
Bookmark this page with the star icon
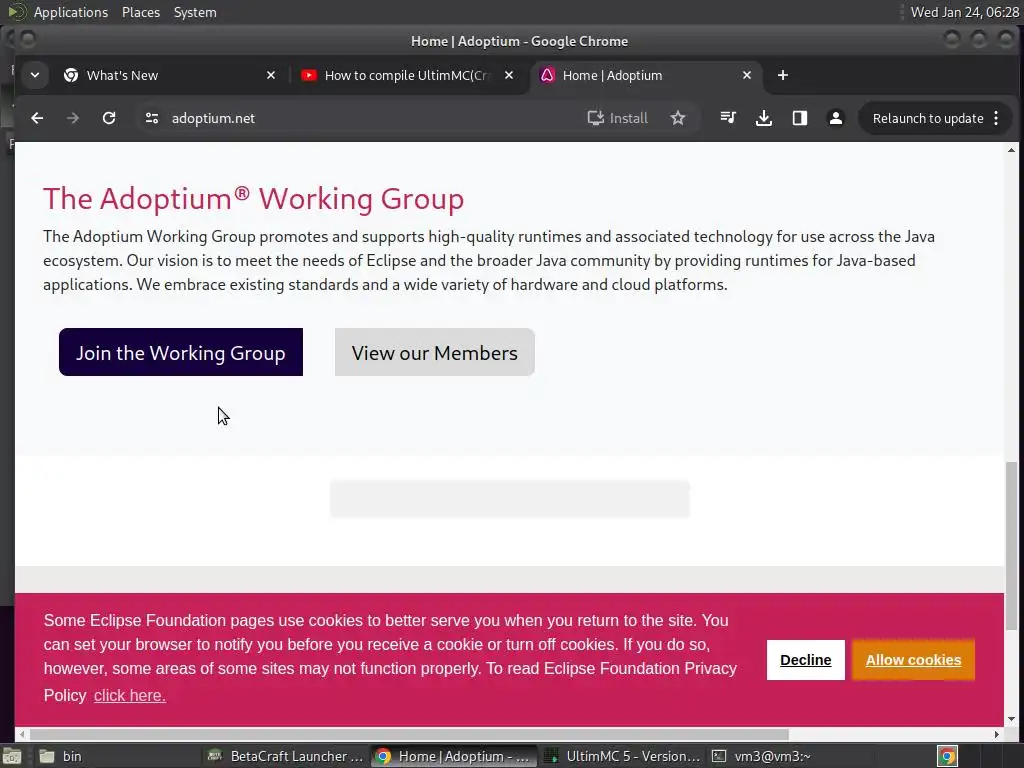[678, 118]
